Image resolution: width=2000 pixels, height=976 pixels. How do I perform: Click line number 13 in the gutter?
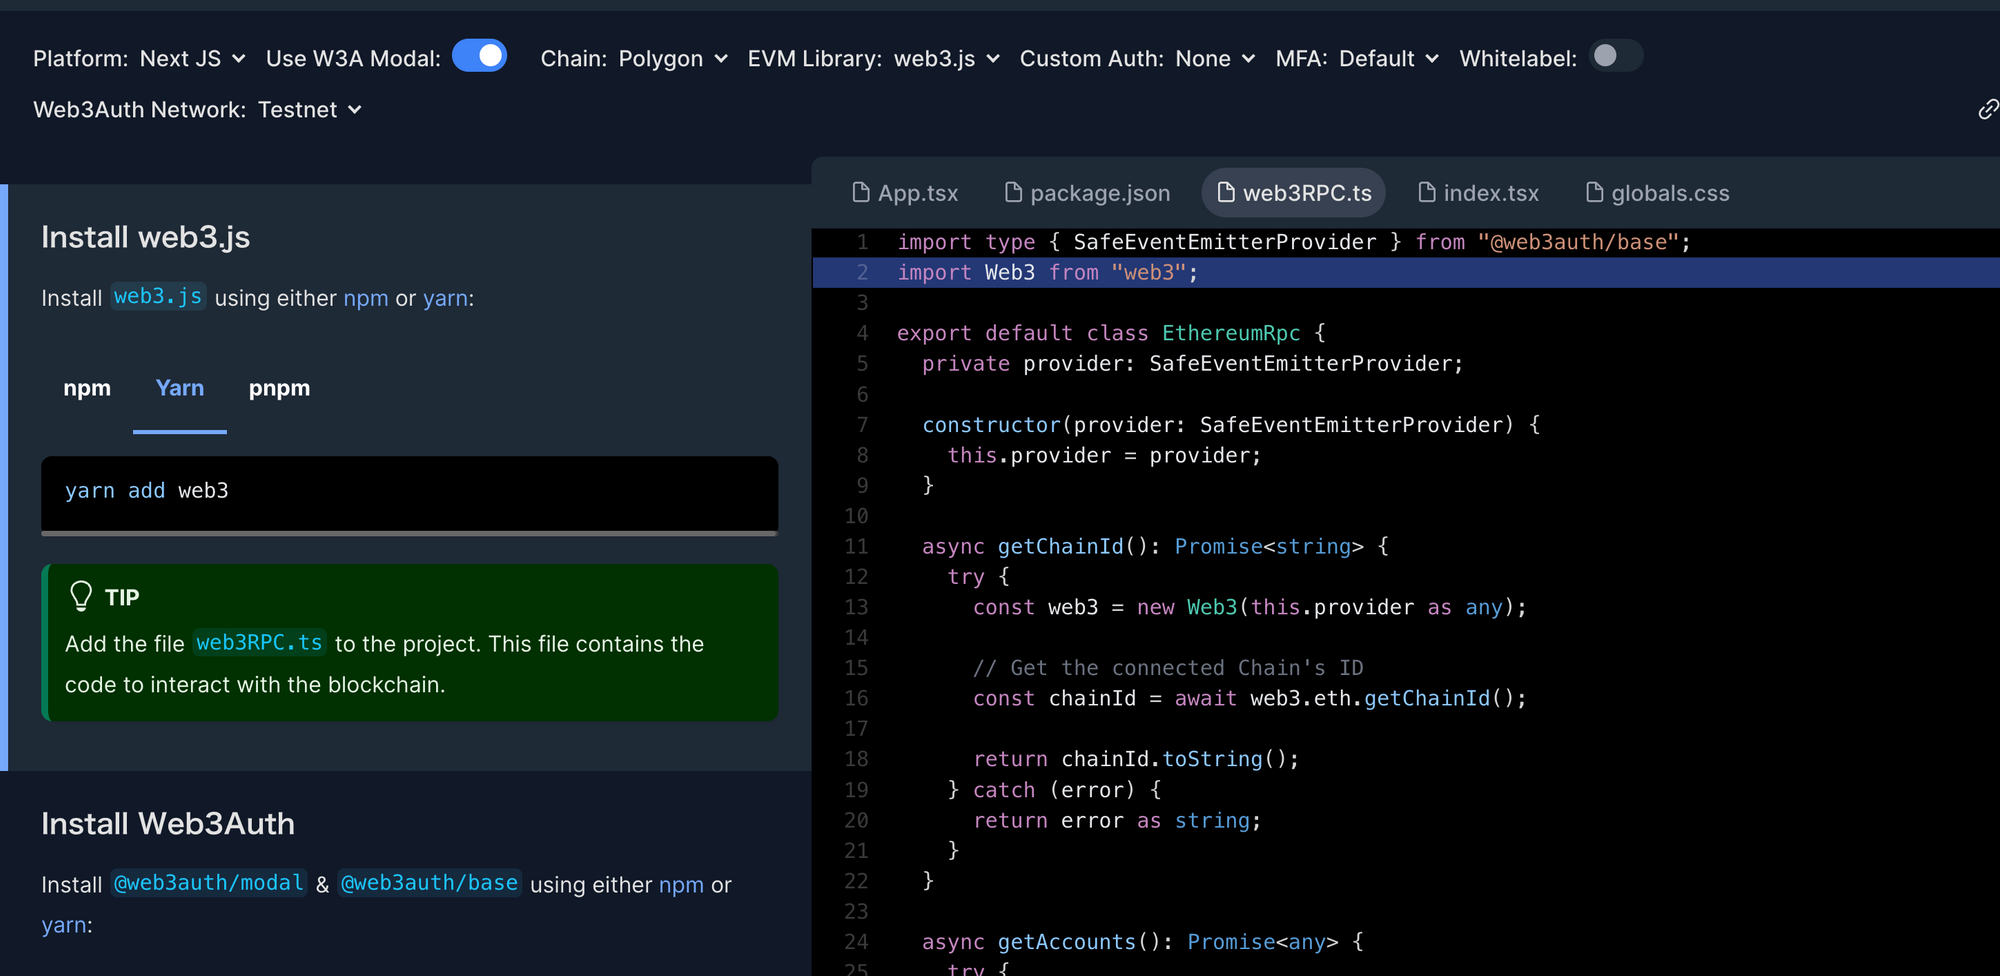coord(856,607)
